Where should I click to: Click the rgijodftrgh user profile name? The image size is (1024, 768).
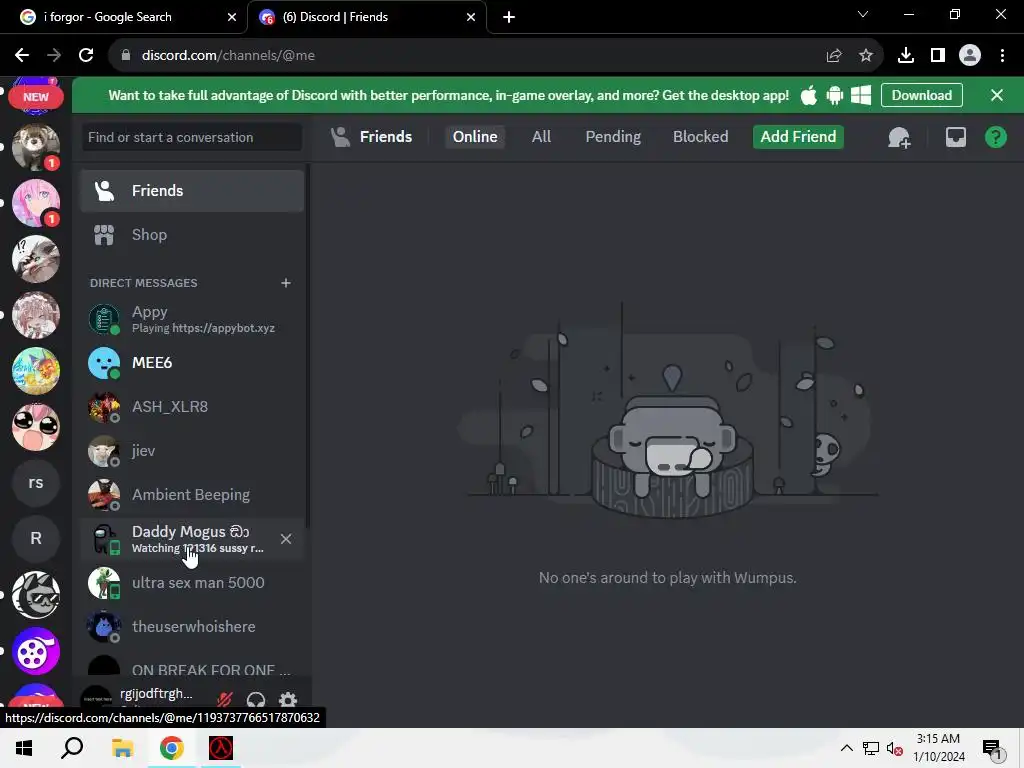click(156, 694)
